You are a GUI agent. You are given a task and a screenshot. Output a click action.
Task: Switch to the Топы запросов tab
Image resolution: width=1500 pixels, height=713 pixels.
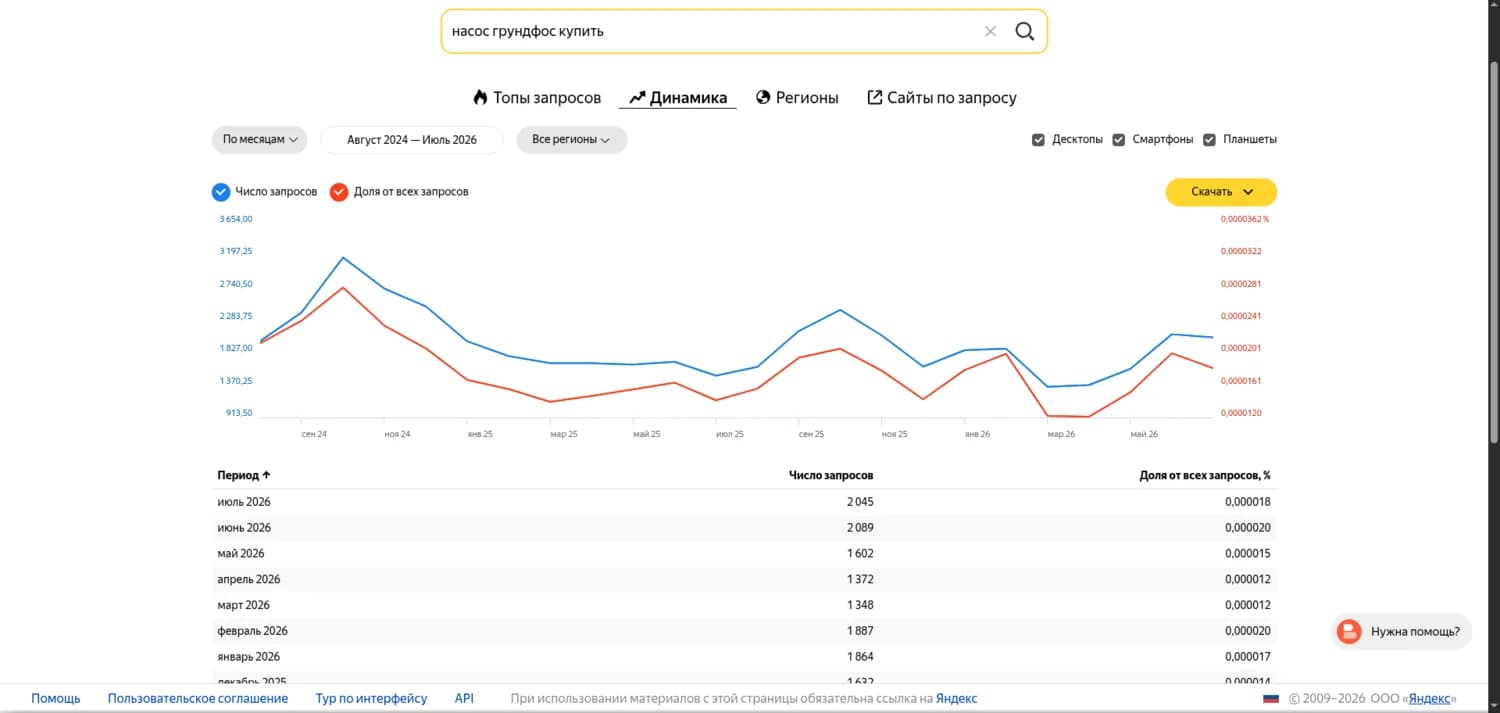point(537,98)
